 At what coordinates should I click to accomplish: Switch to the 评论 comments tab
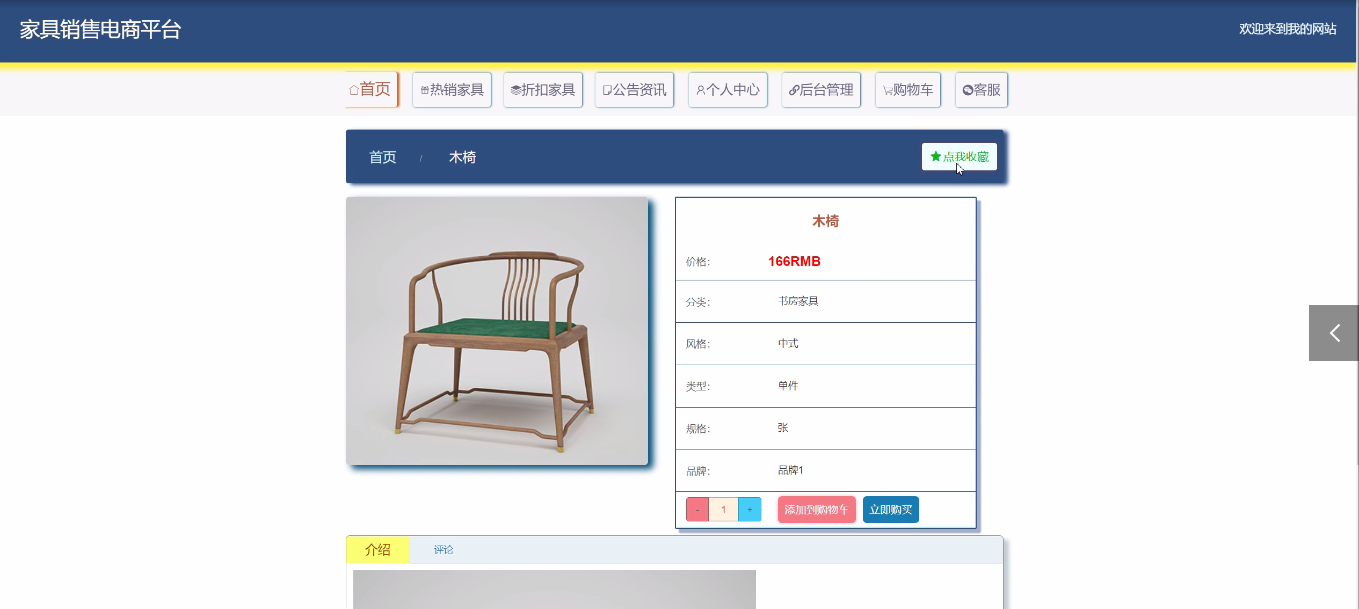point(443,550)
